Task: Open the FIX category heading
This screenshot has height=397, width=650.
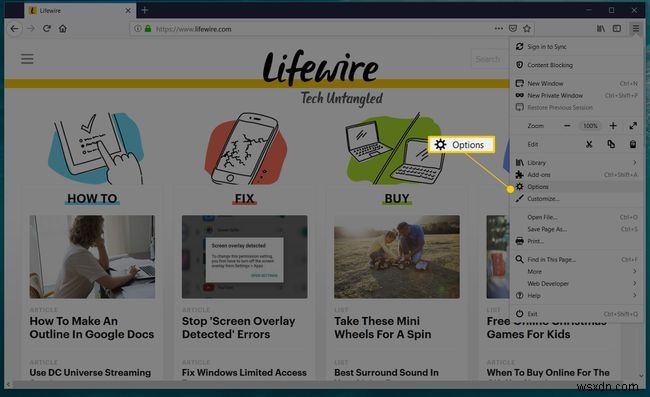Action: click(x=244, y=198)
